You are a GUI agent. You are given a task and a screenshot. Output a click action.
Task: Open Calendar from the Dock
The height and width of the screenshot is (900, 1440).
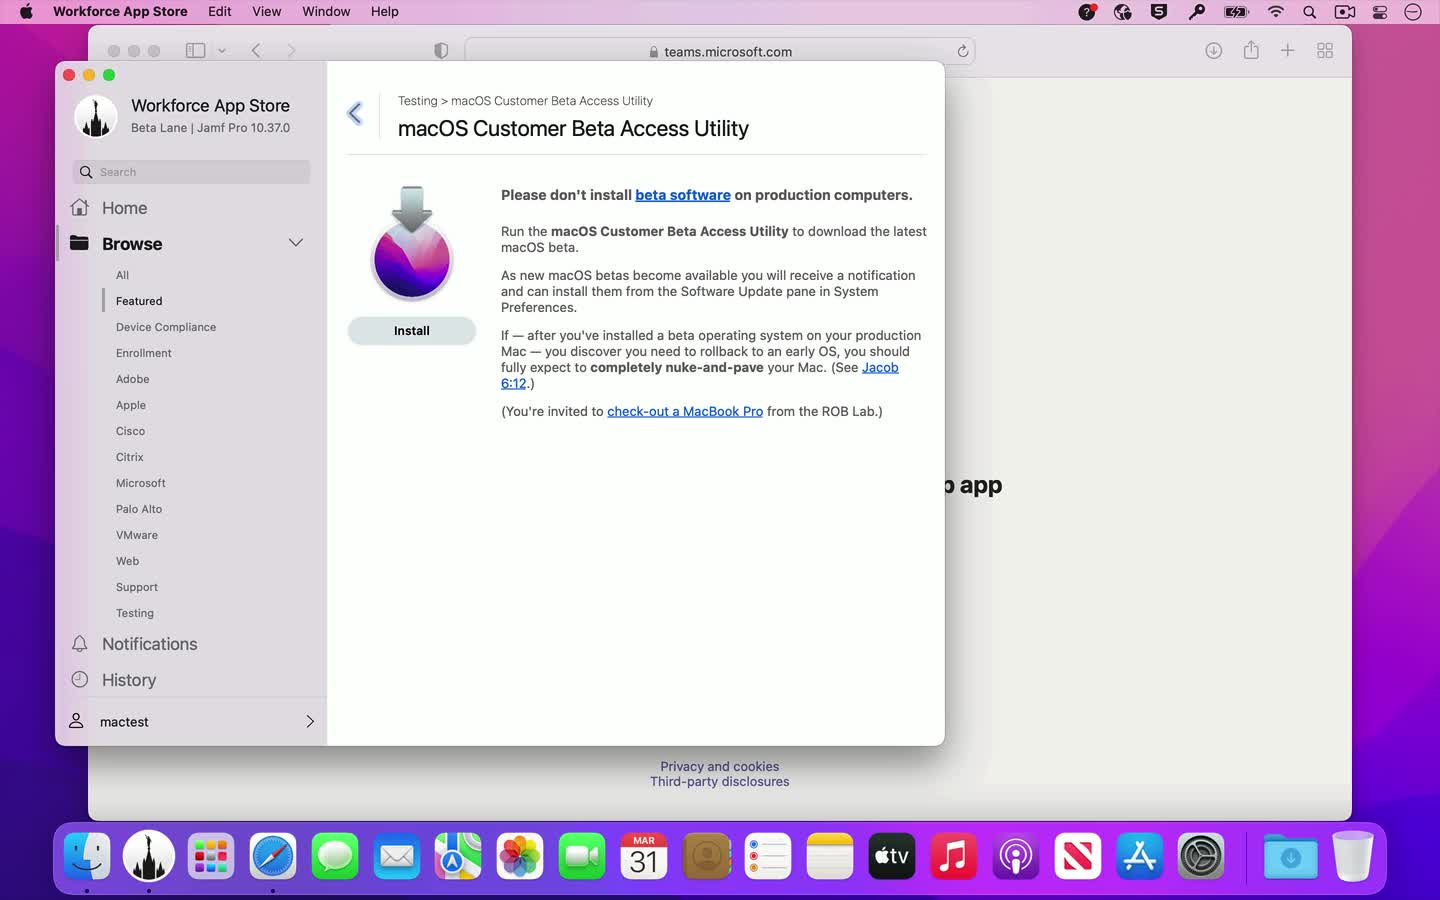pos(644,857)
